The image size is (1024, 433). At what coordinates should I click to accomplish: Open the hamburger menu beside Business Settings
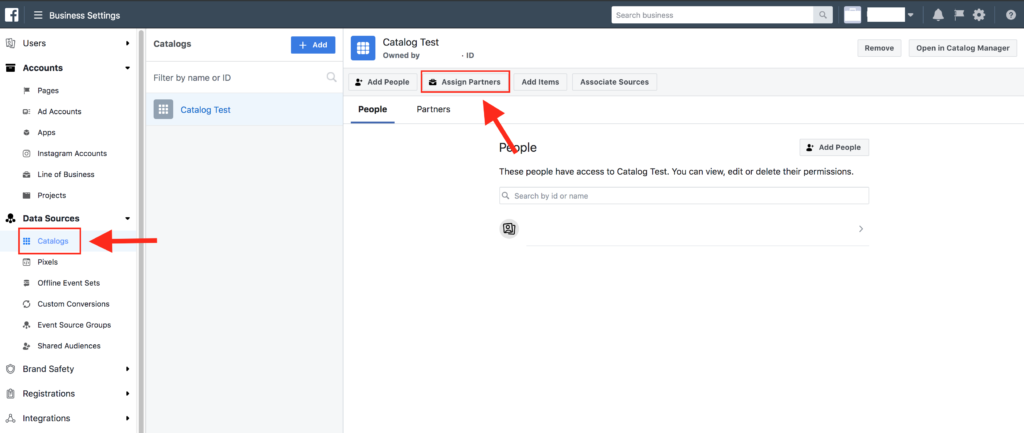pyautogui.click(x=38, y=16)
